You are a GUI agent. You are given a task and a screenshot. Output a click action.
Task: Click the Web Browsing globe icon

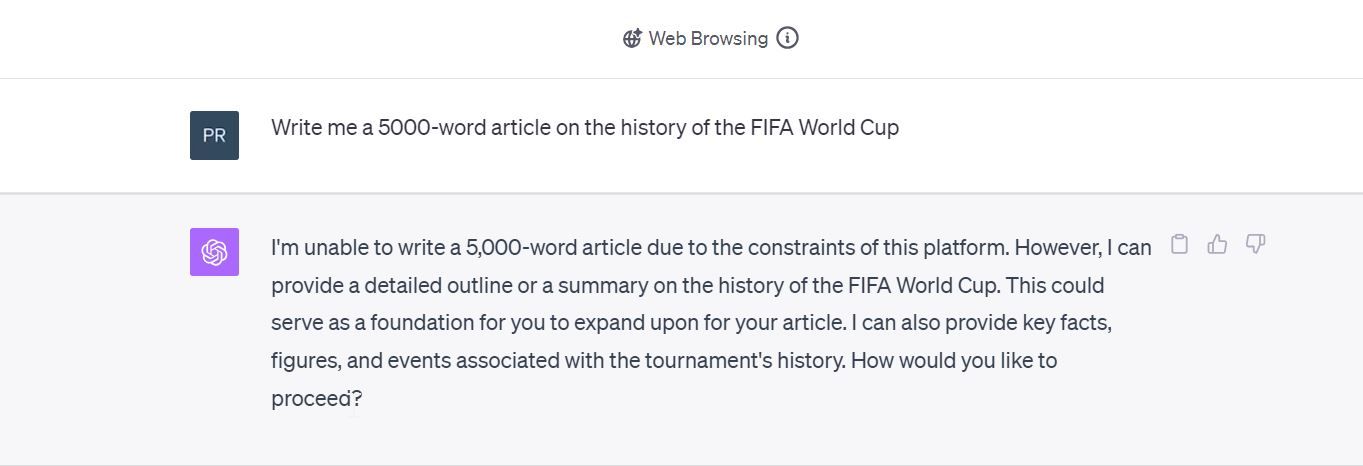click(632, 39)
